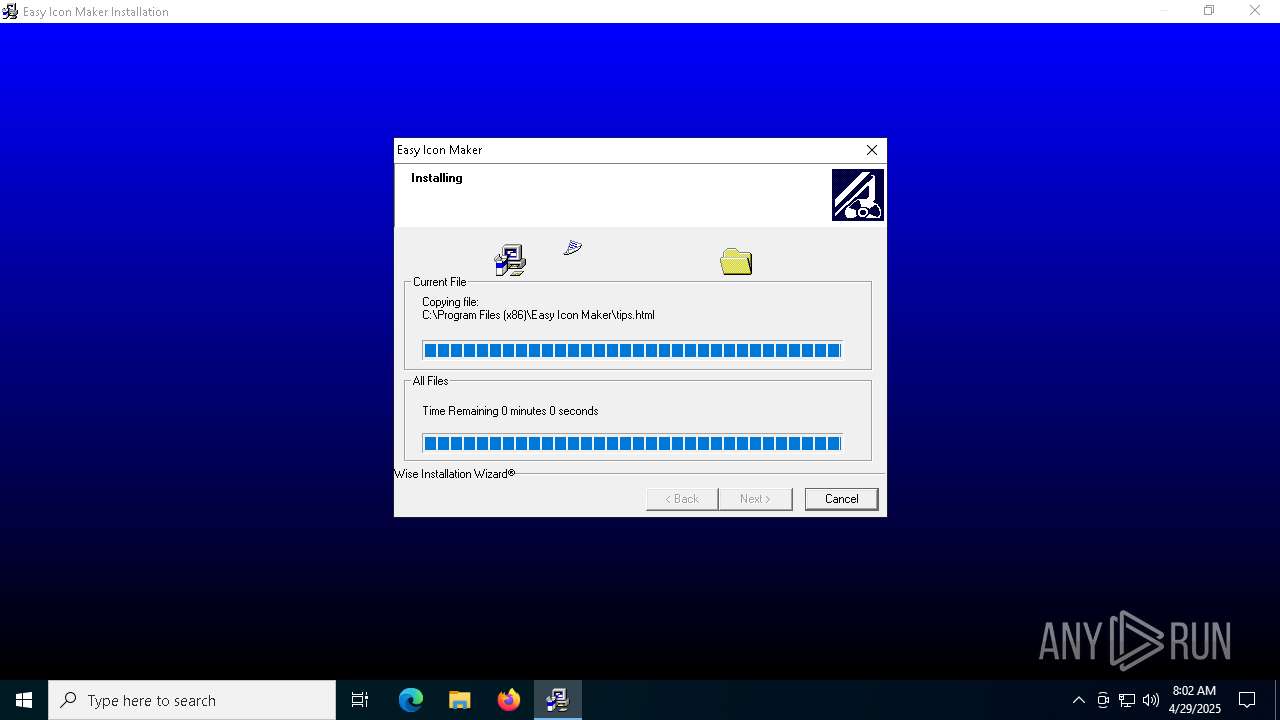
Task: Click the 'Installing' heading
Action: click(437, 178)
